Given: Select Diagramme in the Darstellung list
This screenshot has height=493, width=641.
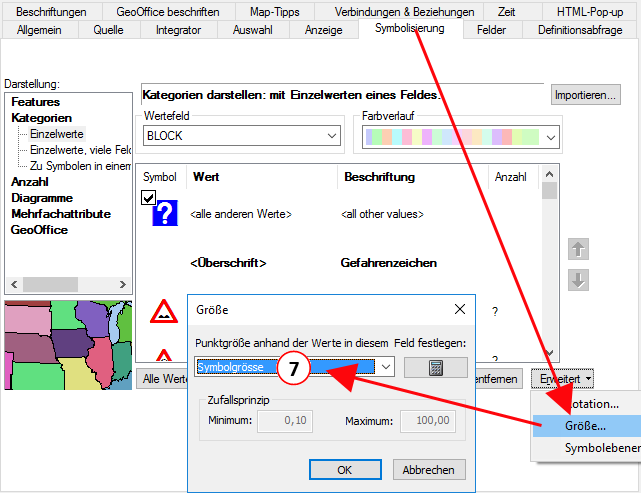Looking at the screenshot, I should (42, 198).
